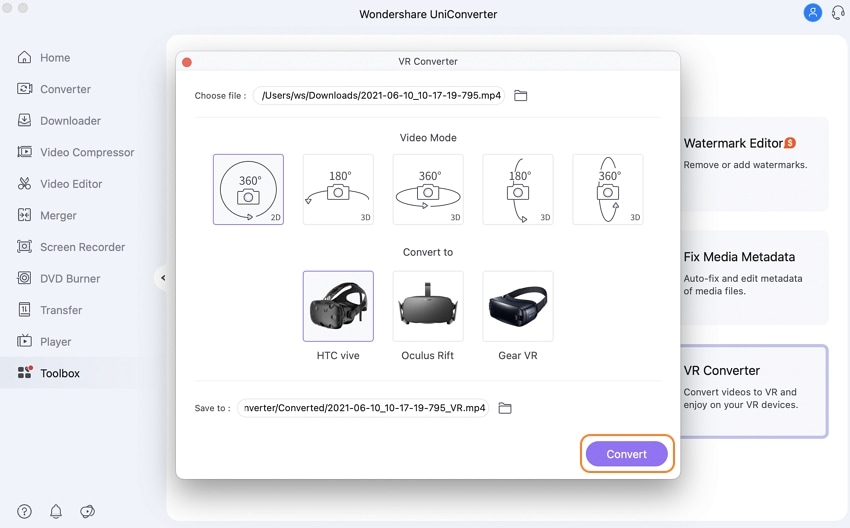This screenshot has width=850, height=528.
Task: Open the feedback chat icon
Action: [x=87, y=511]
